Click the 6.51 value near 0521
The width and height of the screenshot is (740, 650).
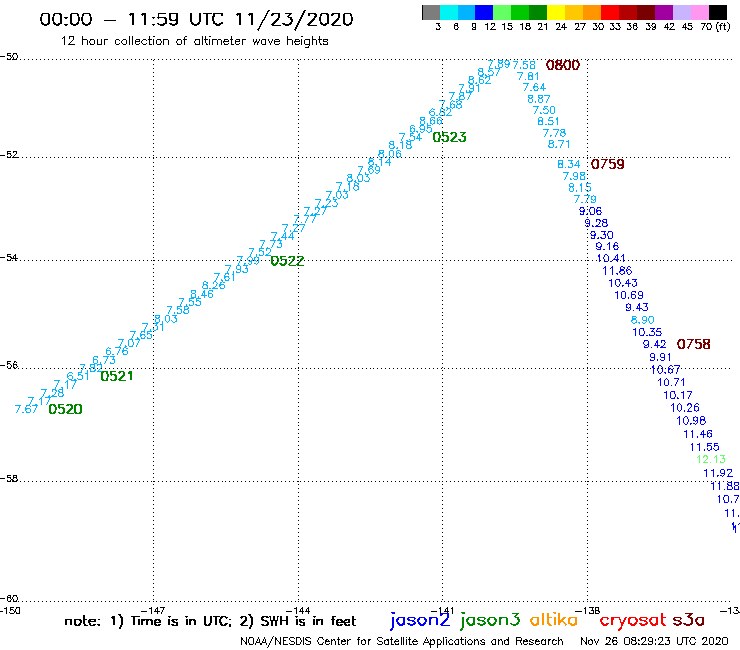click(78, 376)
